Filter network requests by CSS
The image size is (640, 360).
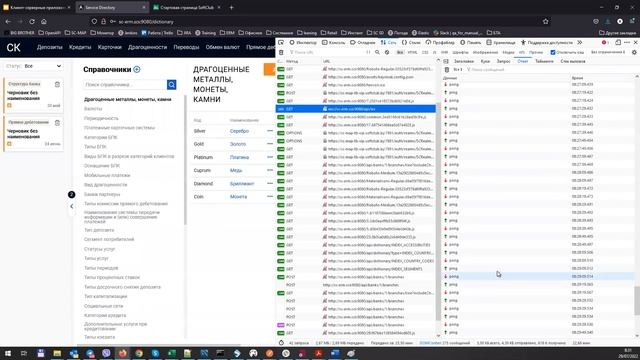425,52
